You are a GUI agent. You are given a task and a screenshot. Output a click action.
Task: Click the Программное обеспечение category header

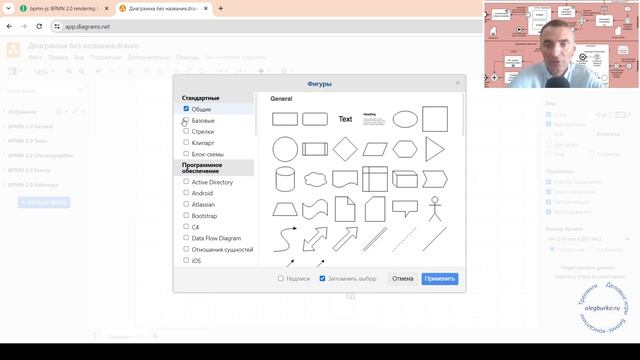214,168
